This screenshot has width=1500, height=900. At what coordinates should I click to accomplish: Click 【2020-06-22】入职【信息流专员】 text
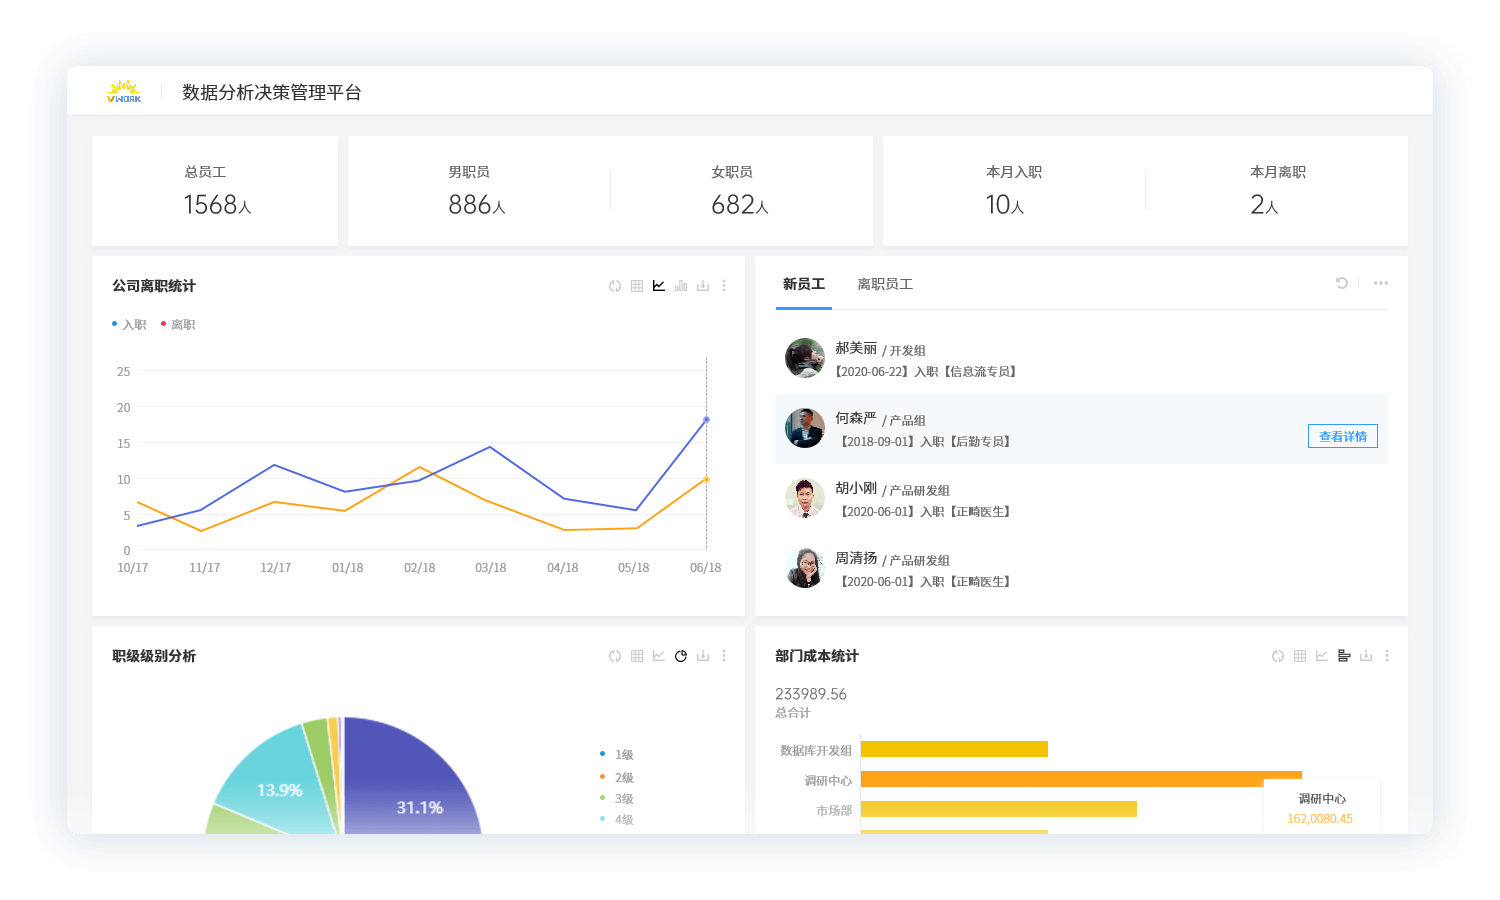tap(926, 371)
